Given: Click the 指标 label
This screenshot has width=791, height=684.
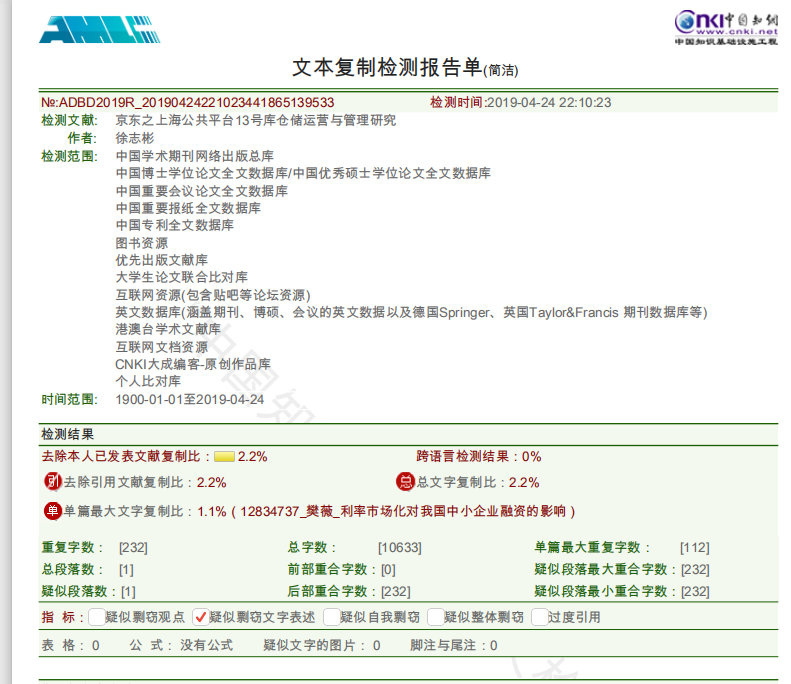Looking at the screenshot, I should [x=63, y=617].
